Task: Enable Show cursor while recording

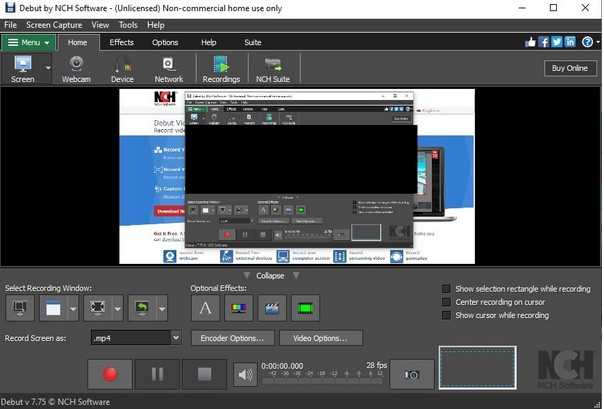Action: (446, 315)
